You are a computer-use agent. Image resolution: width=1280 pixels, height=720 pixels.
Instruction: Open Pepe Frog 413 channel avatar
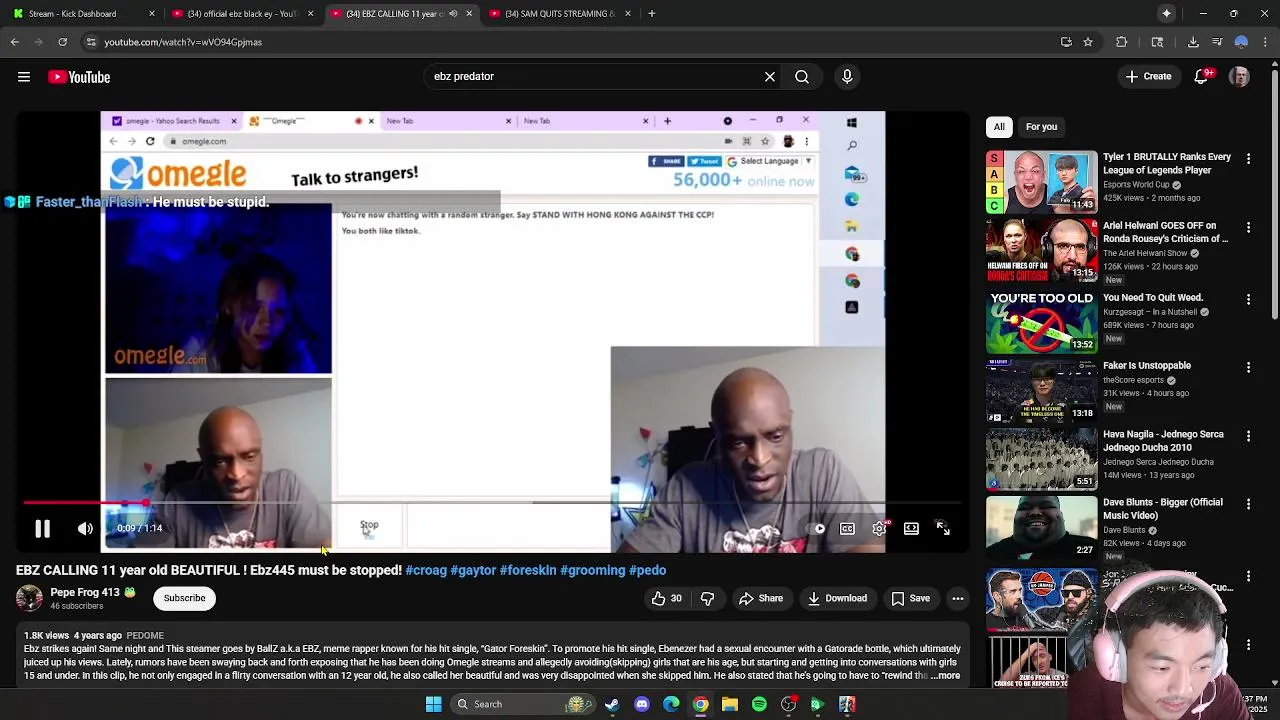pos(29,598)
